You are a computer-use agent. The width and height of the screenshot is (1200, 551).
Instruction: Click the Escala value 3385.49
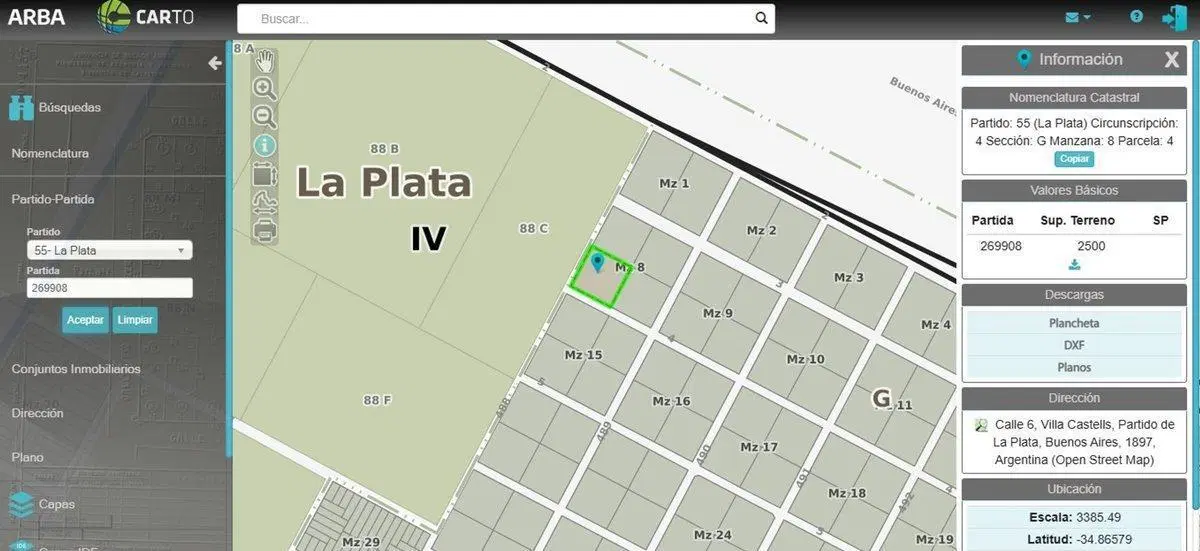click(1100, 517)
